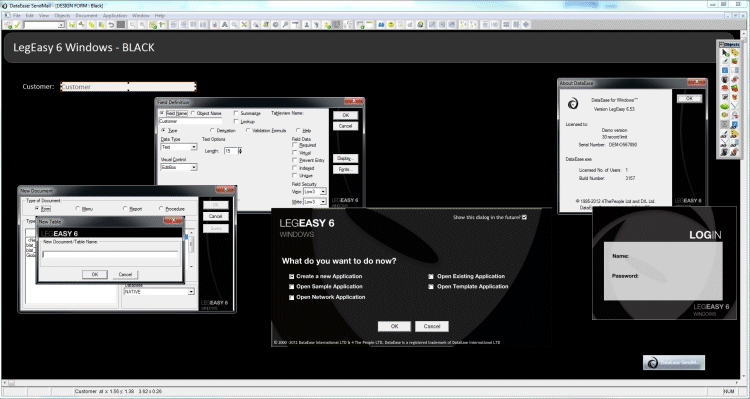Viewport: 750px width, 399px height.
Task: Click the Customer field on the form
Action: click(x=128, y=87)
